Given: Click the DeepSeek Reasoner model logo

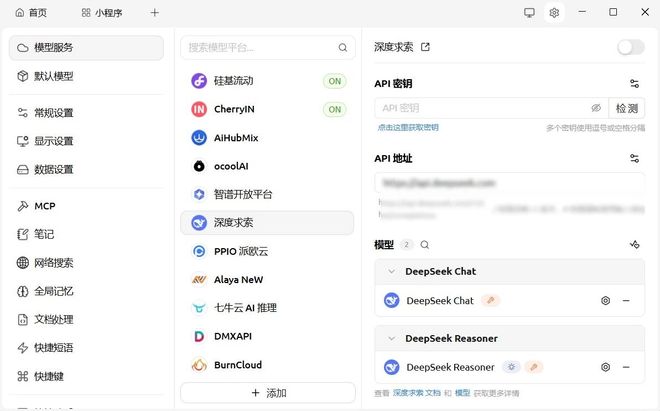Looking at the screenshot, I should pos(391,367).
